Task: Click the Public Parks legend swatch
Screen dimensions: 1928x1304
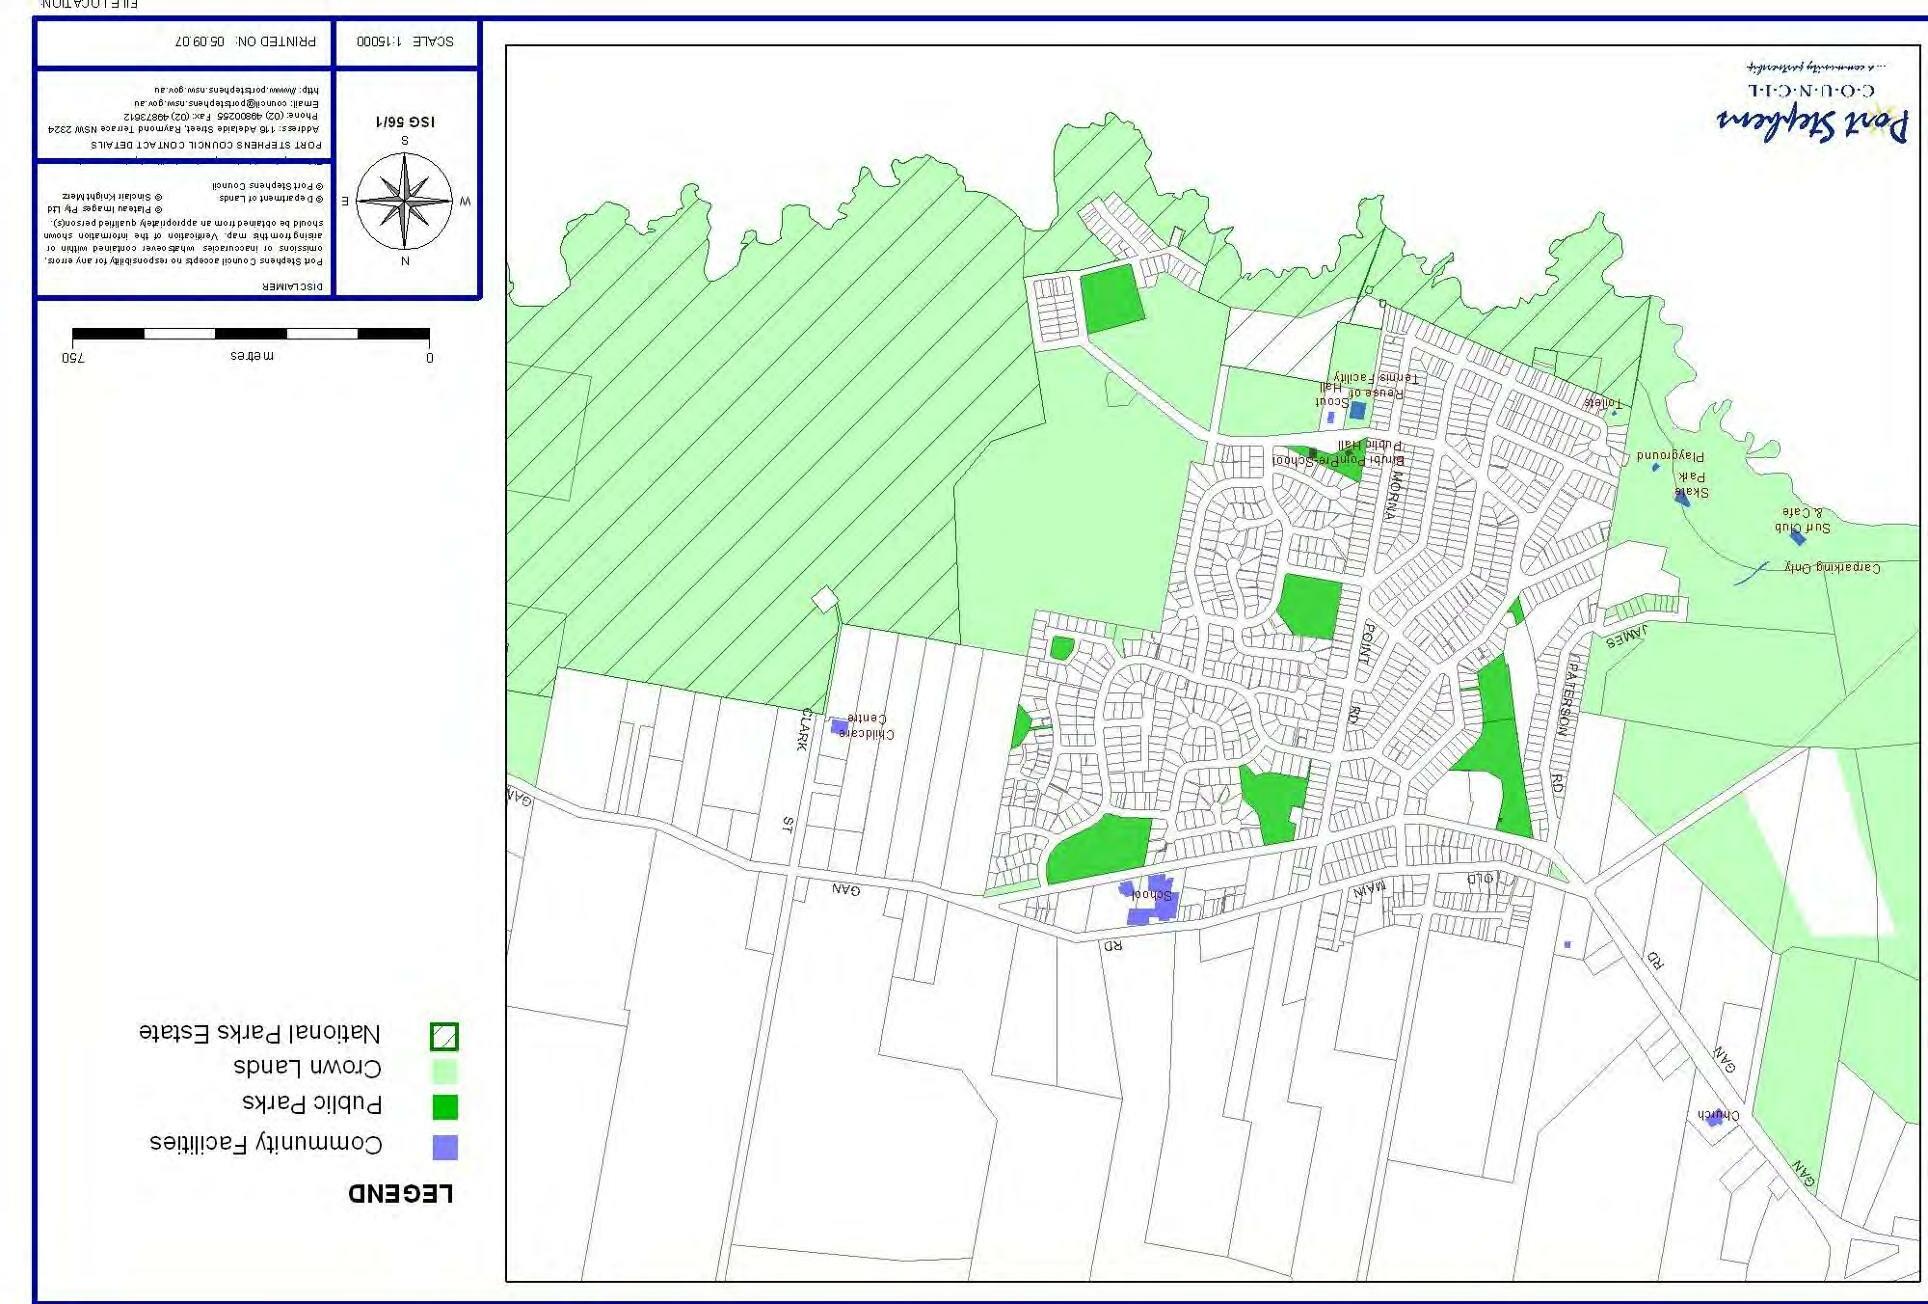Action: [x=445, y=1107]
